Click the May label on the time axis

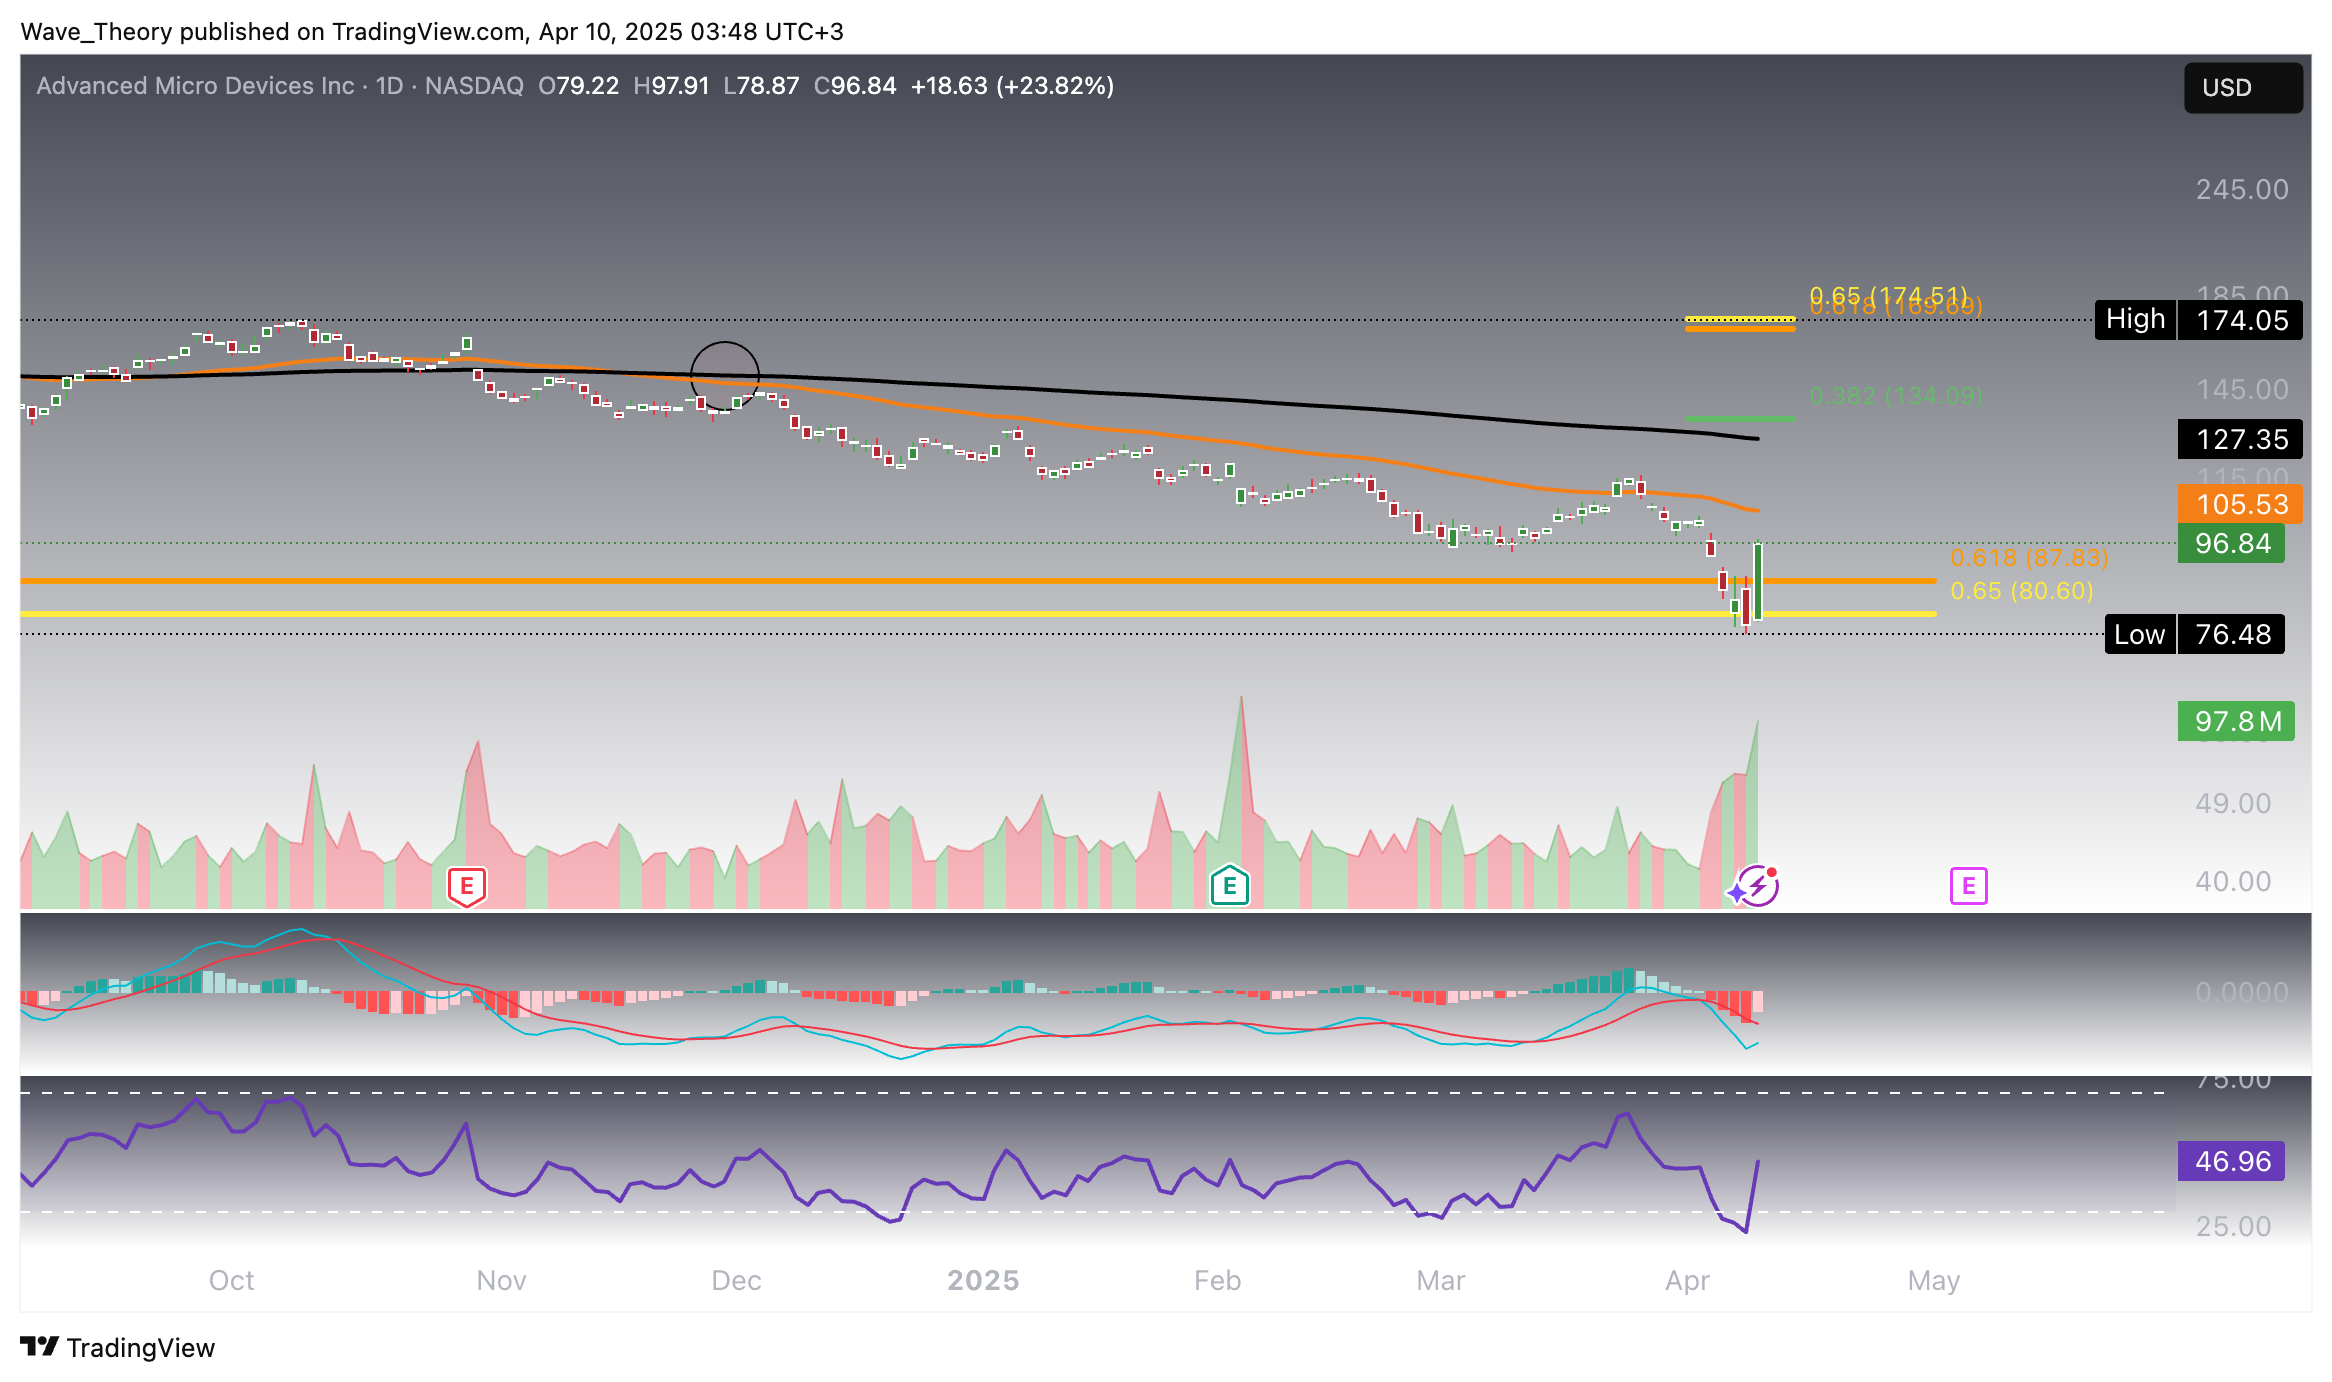[1933, 1281]
